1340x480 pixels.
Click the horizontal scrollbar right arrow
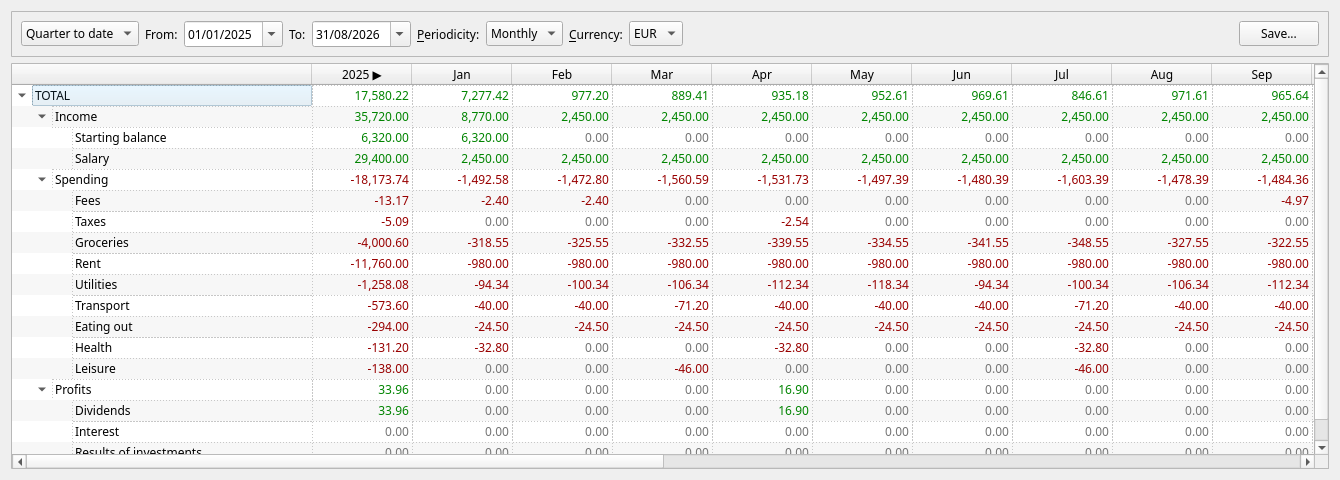click(x=1306, y=461)
